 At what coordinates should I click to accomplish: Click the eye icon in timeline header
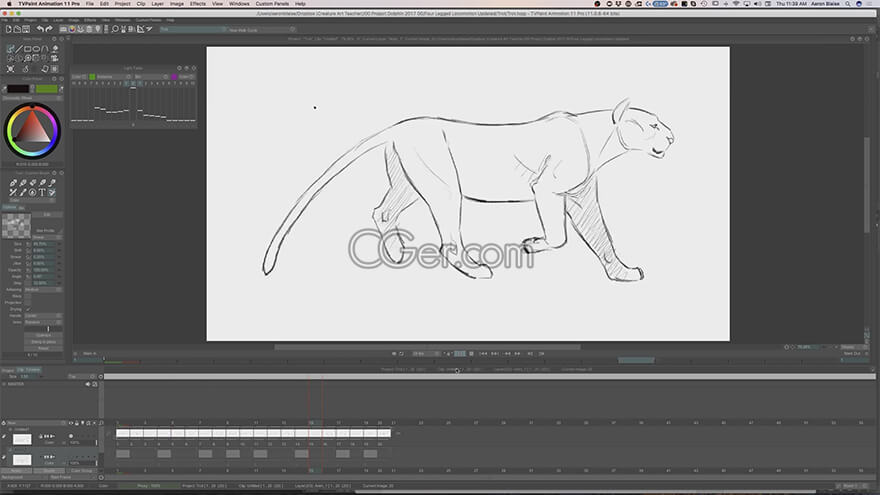[71, 423]
